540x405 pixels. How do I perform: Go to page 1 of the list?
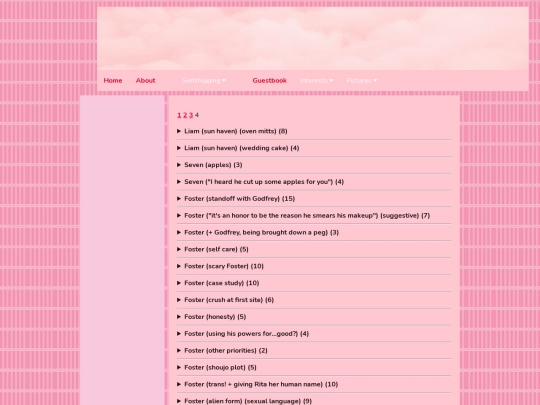179,115
